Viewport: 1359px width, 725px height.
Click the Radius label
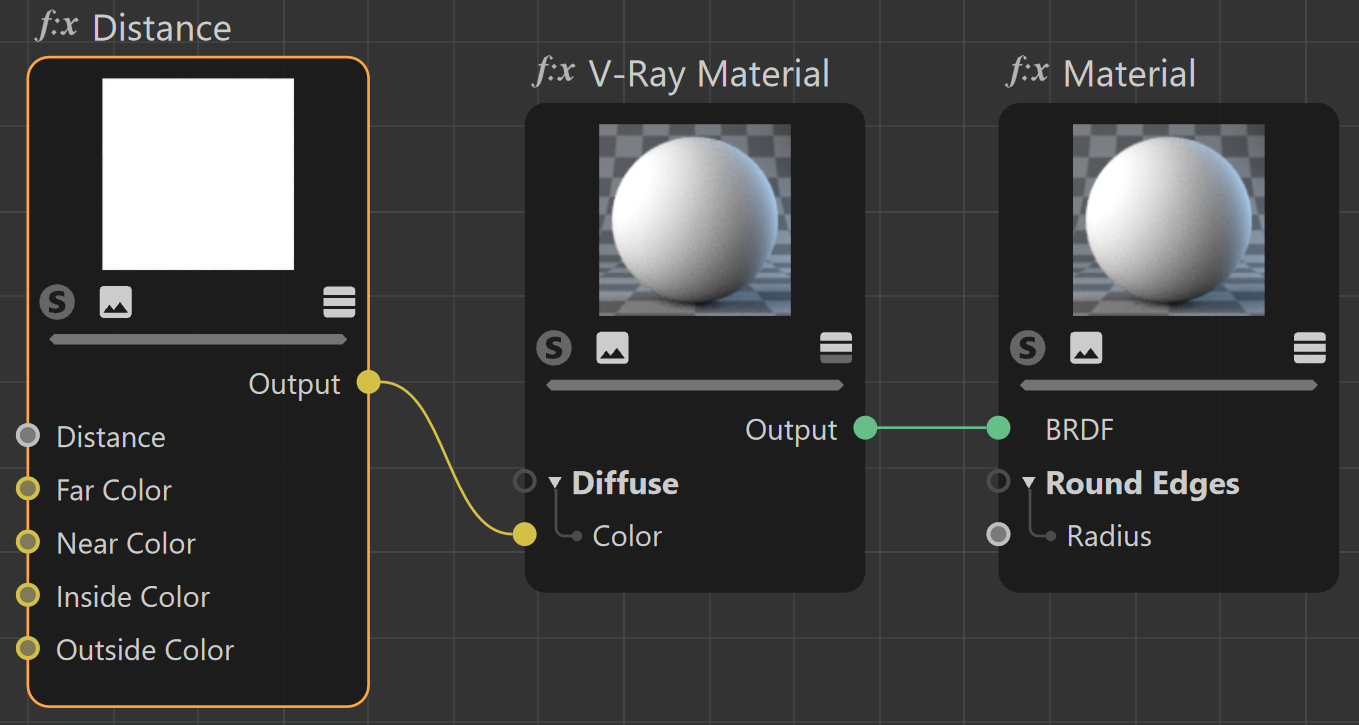point(1109,536)
